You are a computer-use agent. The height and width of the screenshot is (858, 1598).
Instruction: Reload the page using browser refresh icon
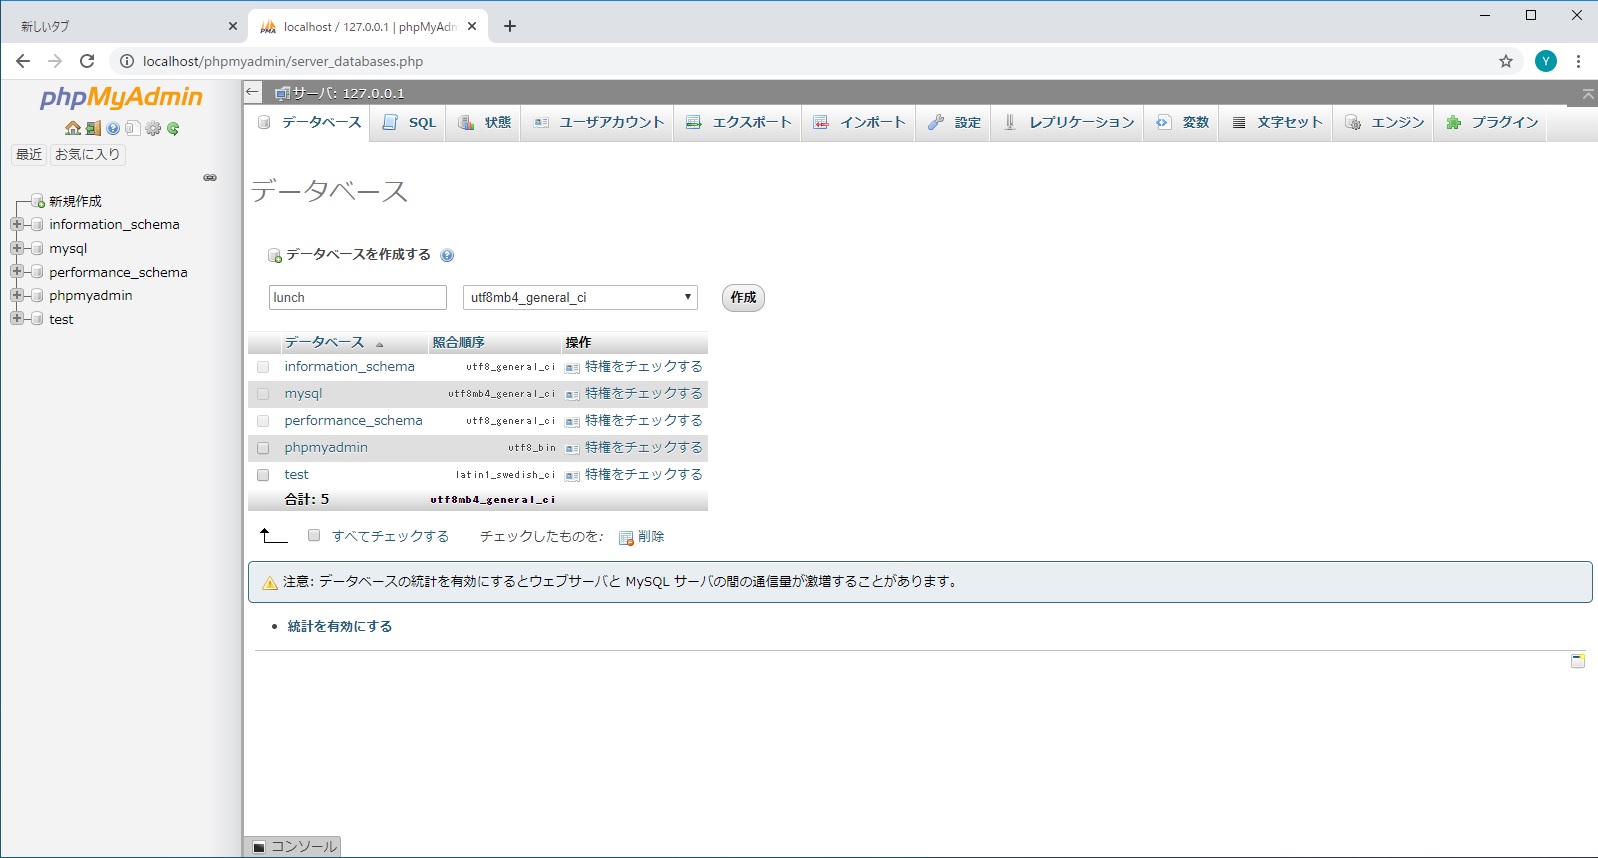(x=87, y=61)
